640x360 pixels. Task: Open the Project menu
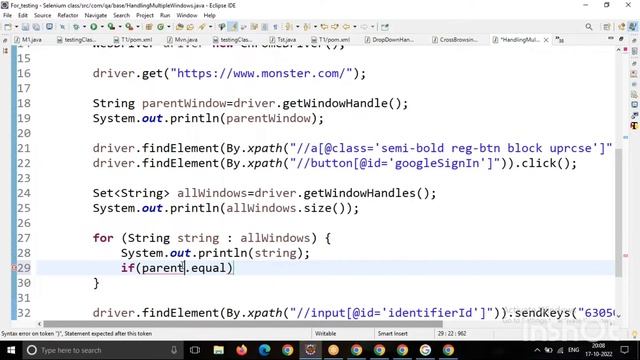pos(145,15)
